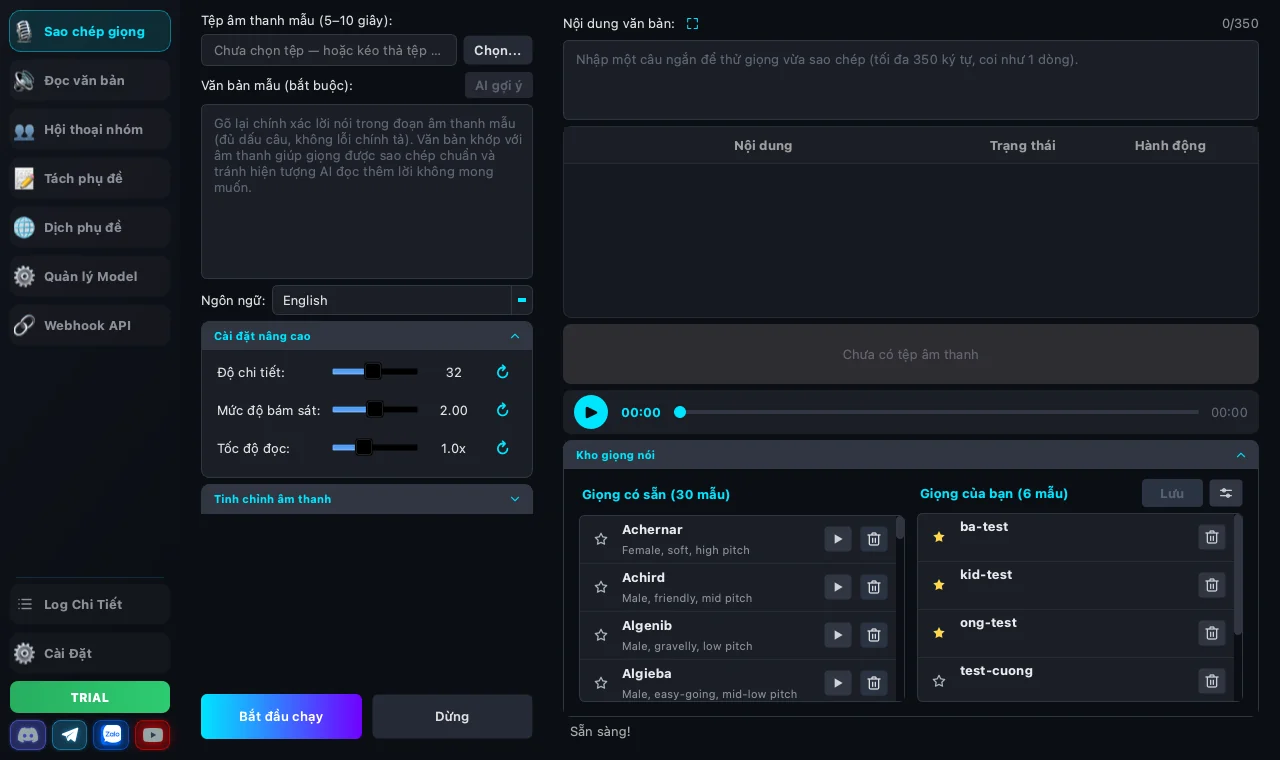Image resolution: width=1280 pixels, height=760 pixels.
Task: Unfavorite the ba-test voice star
Action: 939,537
